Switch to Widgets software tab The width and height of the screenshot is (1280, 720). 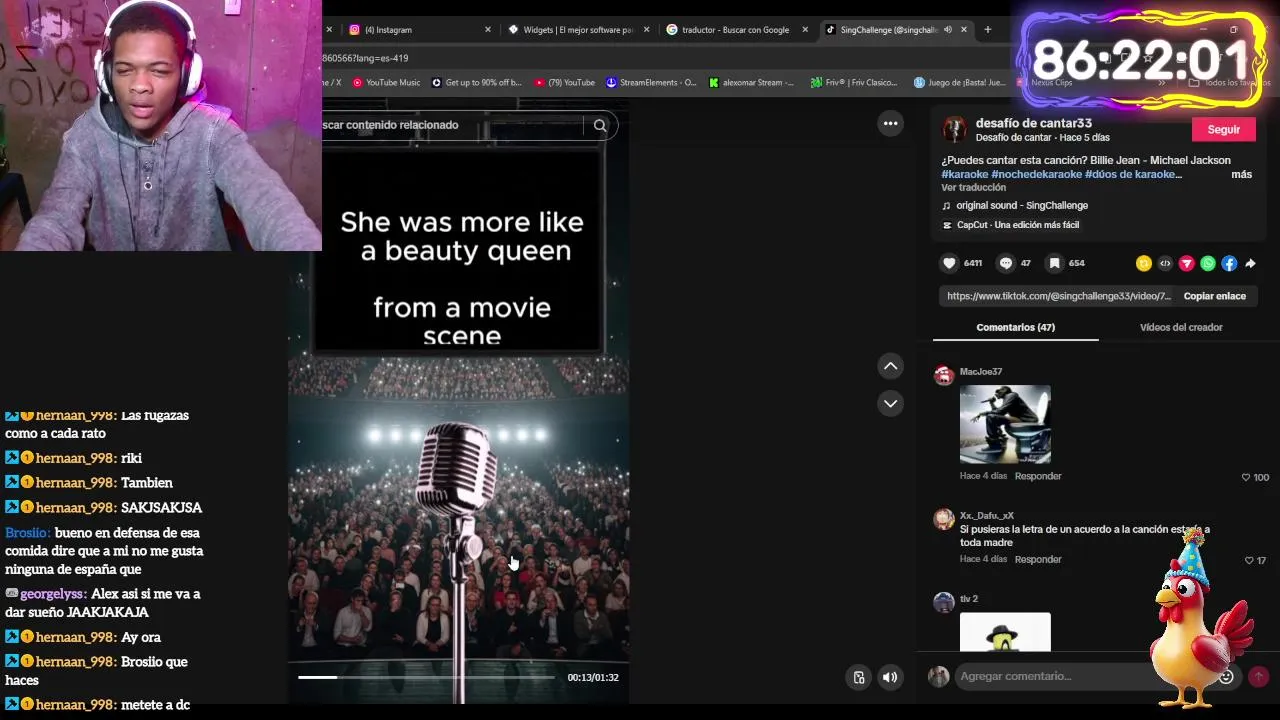[577, 29]
